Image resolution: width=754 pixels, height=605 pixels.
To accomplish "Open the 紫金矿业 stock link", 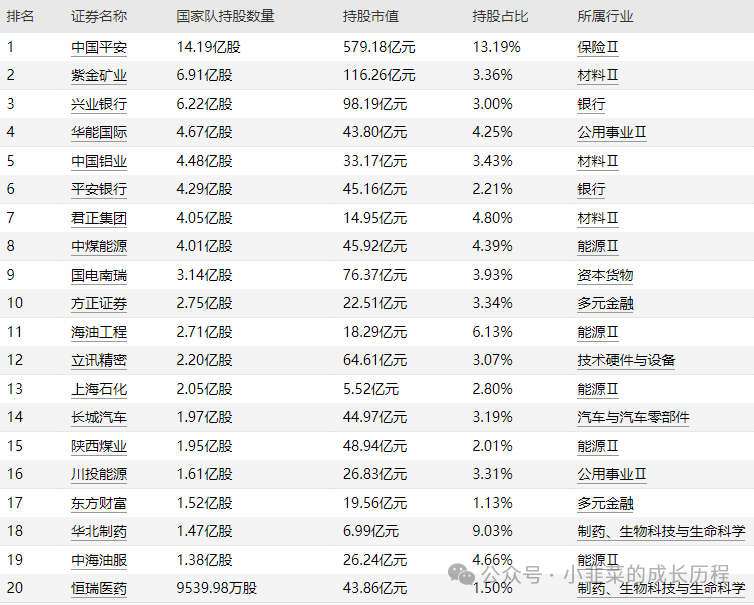I will coord(99,76).
